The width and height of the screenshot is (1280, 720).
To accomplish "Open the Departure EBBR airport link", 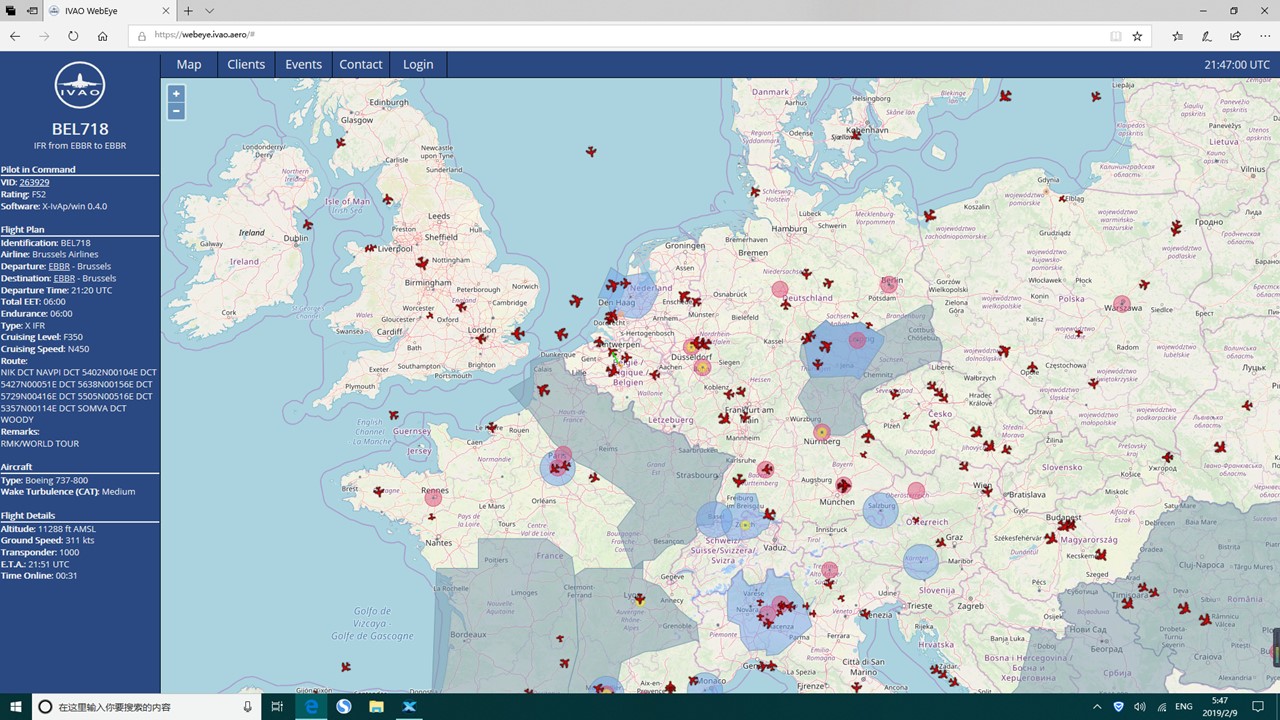I will 61,266.
